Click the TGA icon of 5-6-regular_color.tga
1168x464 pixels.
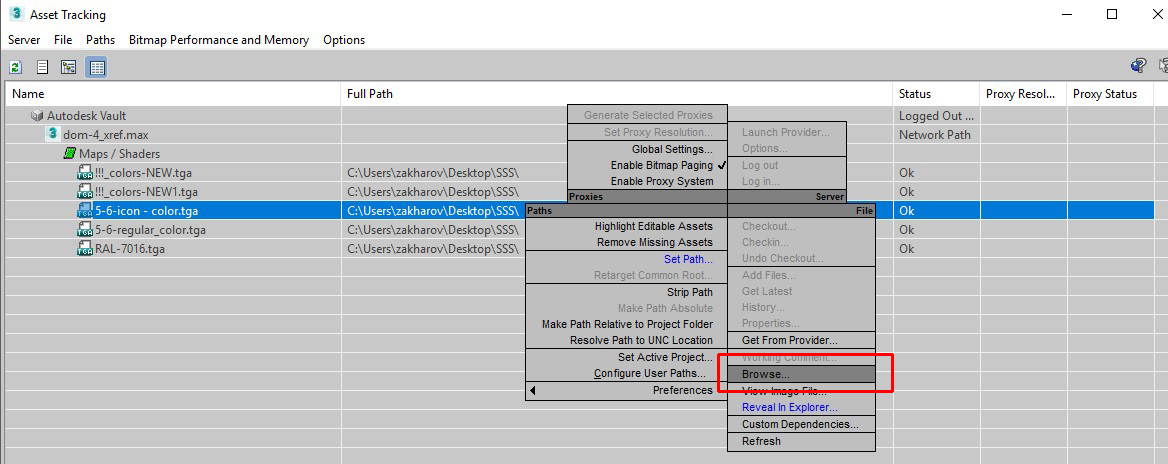[x=85, y=229]
